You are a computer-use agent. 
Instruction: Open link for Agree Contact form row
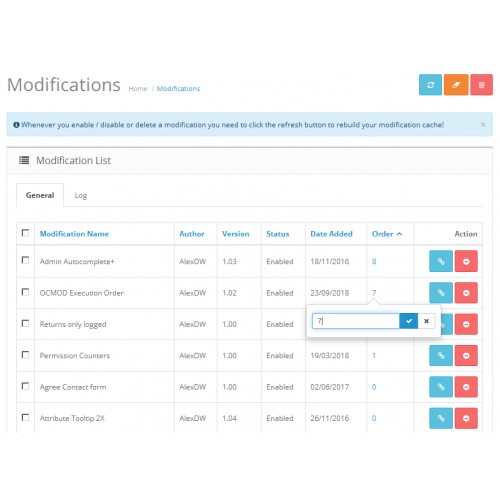point(441,387)
